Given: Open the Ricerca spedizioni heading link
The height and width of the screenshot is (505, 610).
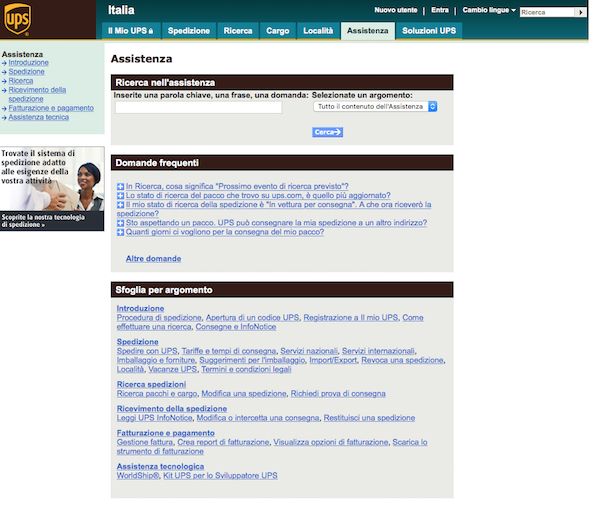Looking at the screenshot, I should pos(151,384).
